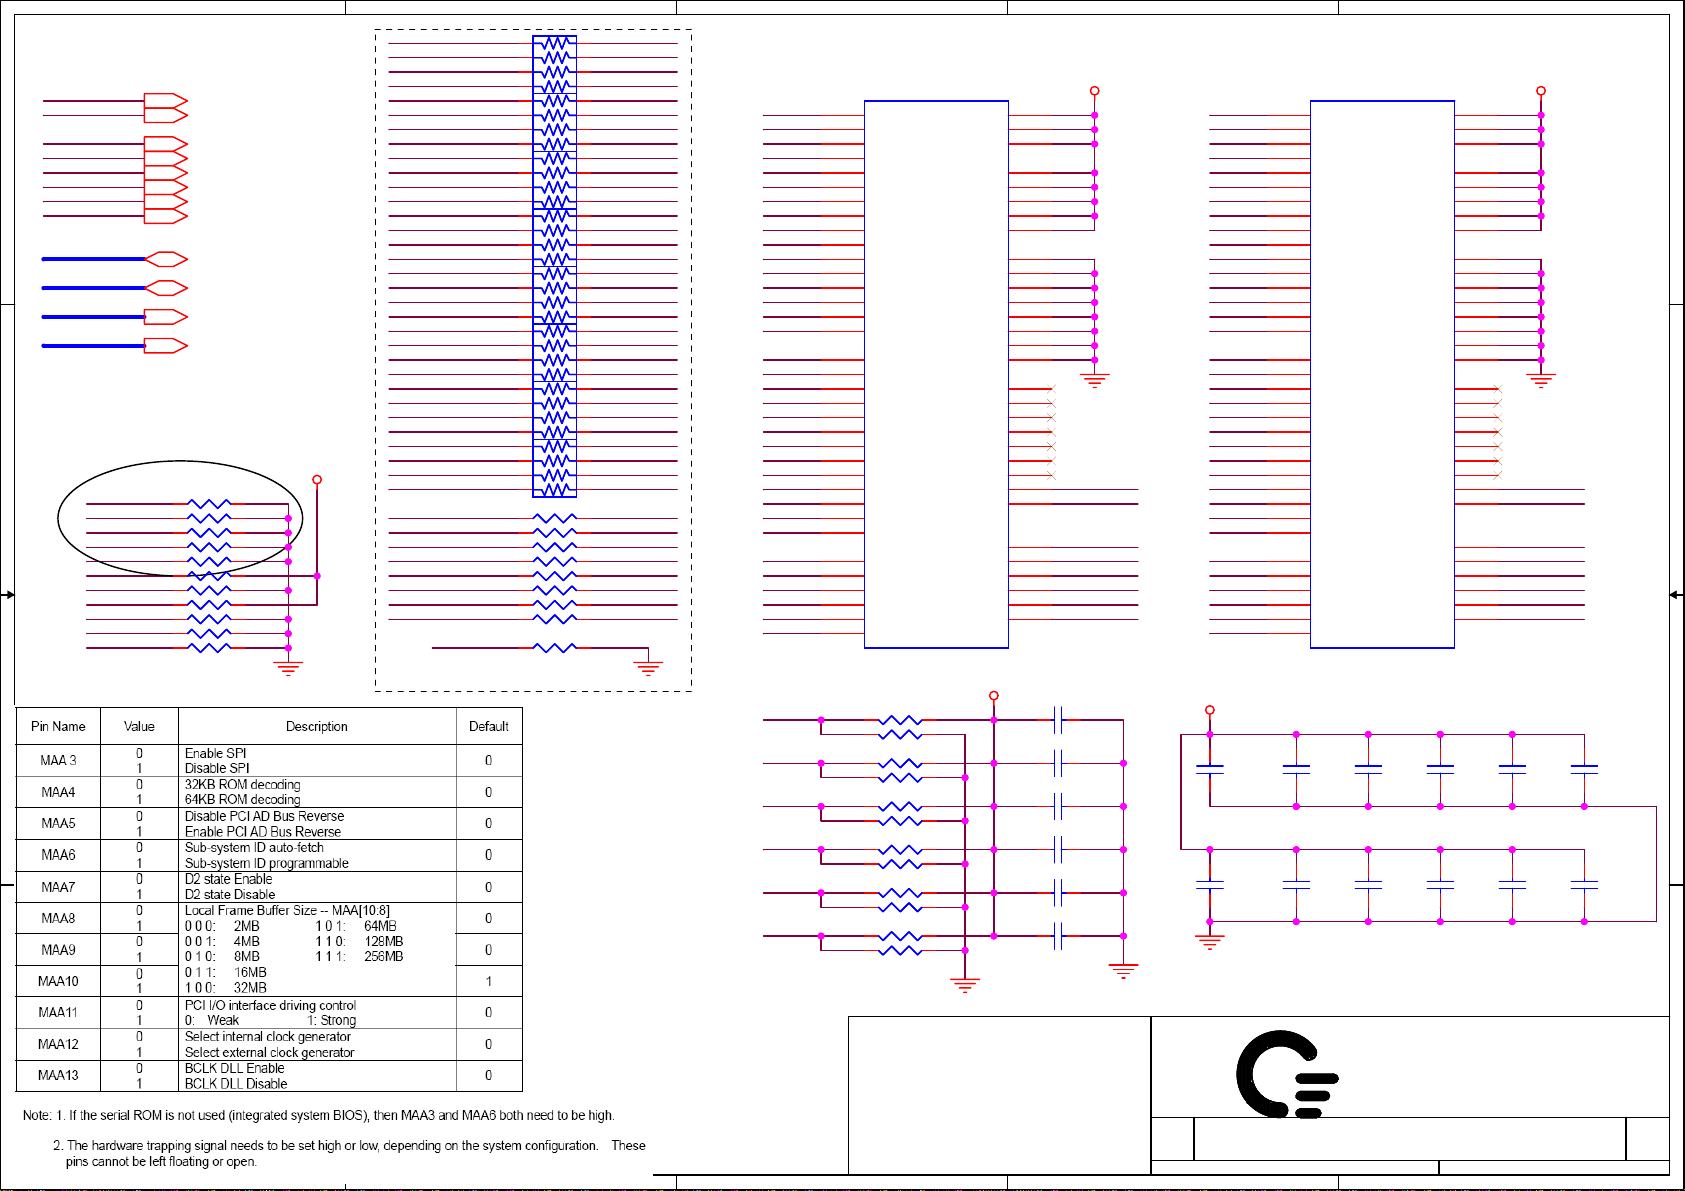
Task: Click 'BCLK DLL Disable' text
Action: tap(236, 1084)
